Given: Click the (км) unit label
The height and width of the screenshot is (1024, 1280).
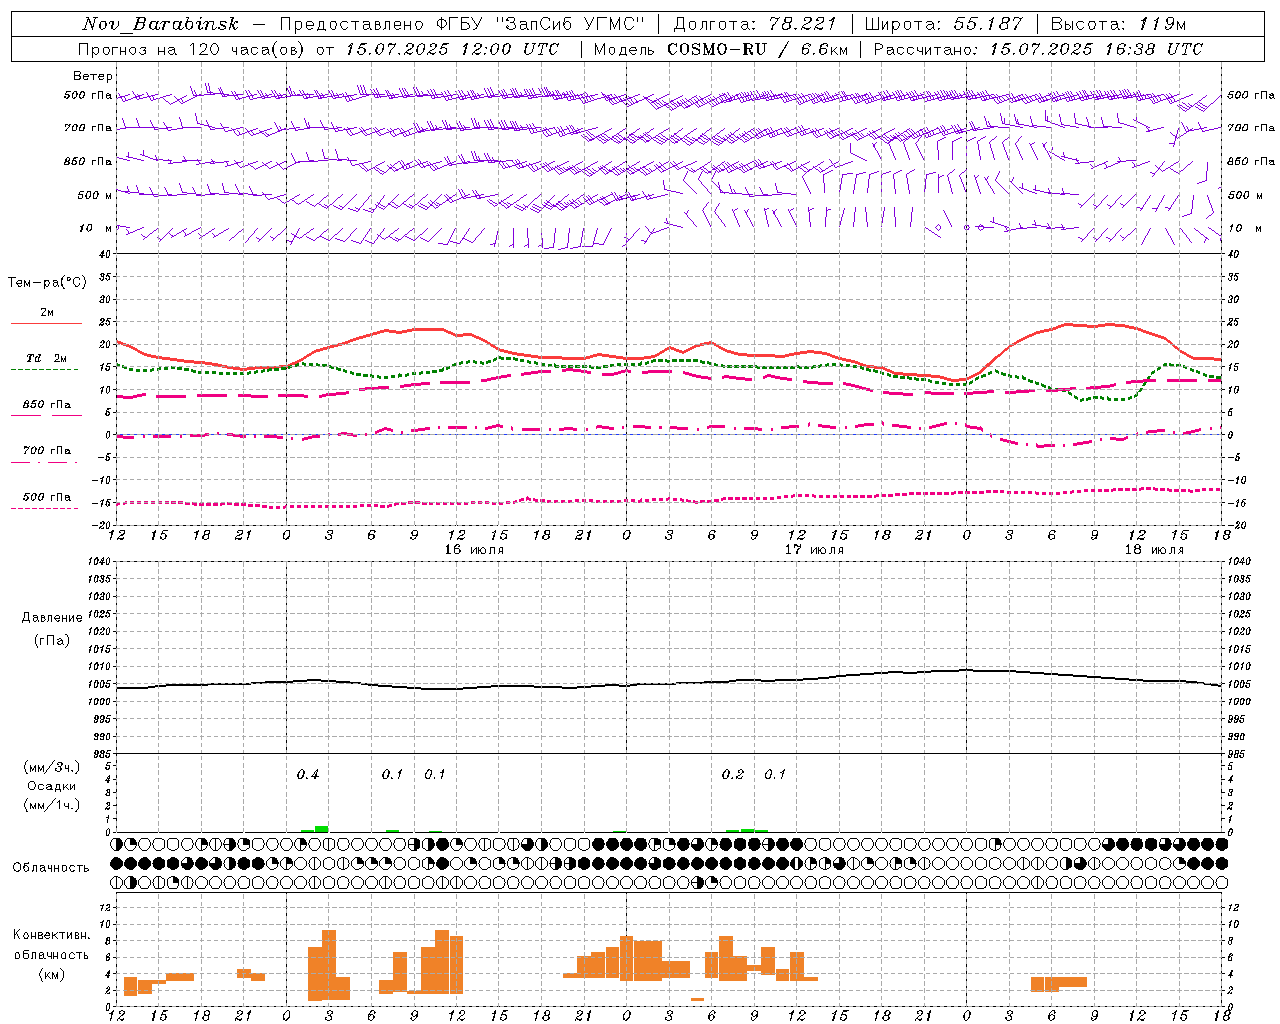Looking at the screenshot, I should tap(52, 974).
